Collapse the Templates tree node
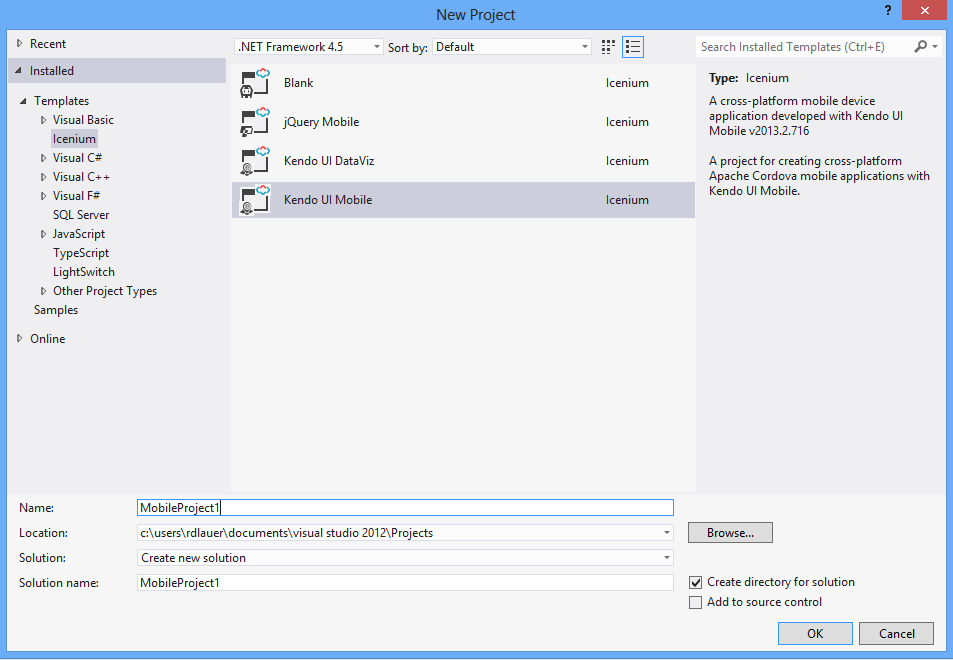The height and width of the screenshot is (660, 953). 23,101
